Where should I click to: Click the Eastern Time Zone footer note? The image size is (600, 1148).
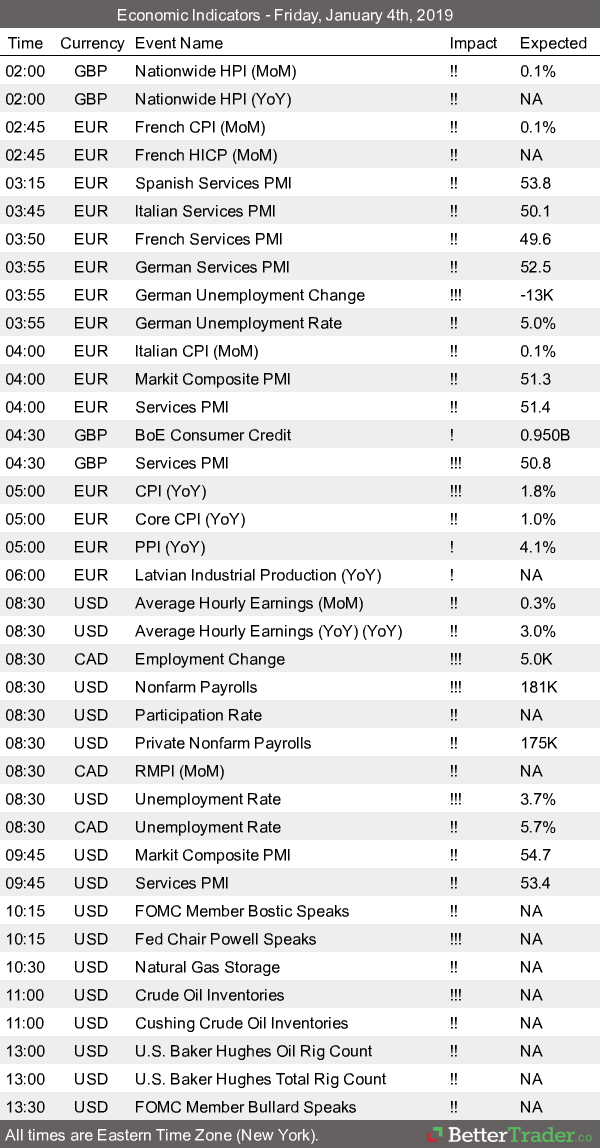pyautogui.click(x=162, y=1135)
